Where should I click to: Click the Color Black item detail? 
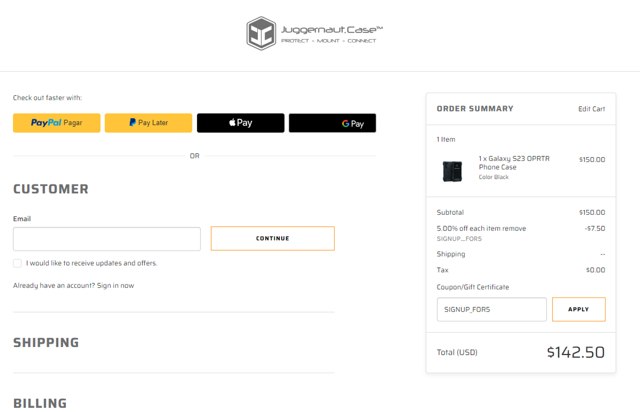click(x=493, y=177)
